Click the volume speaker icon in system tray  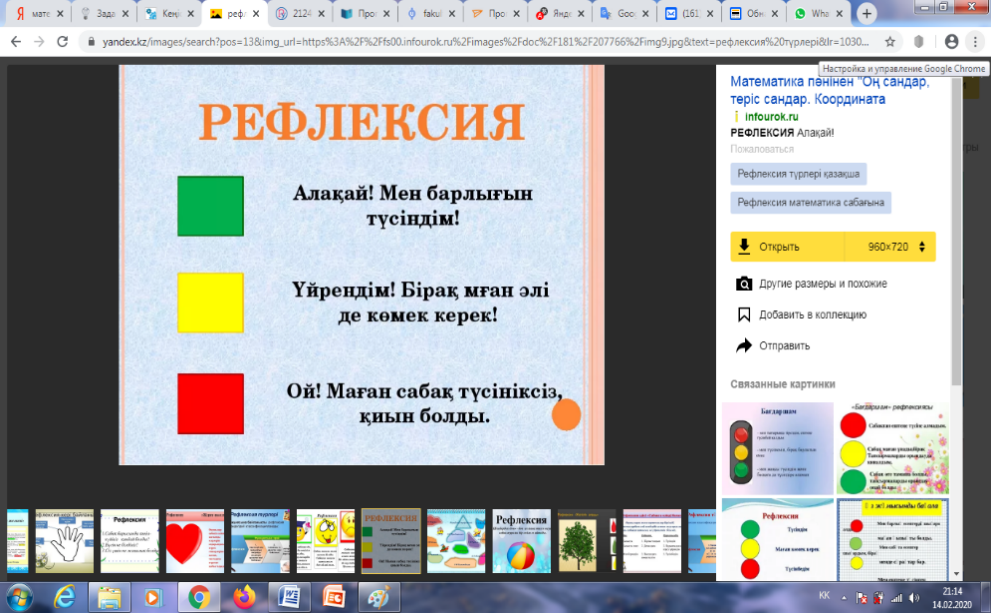point(913,597)
